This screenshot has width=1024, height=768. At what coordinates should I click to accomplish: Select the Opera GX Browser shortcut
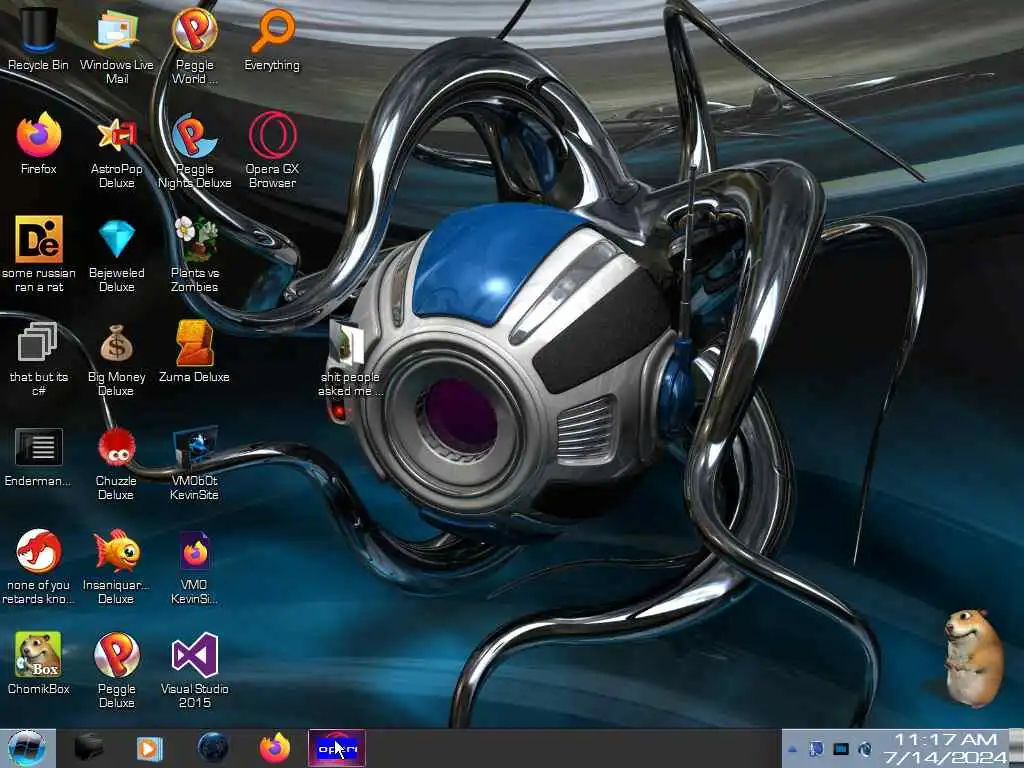click(272, 150)
